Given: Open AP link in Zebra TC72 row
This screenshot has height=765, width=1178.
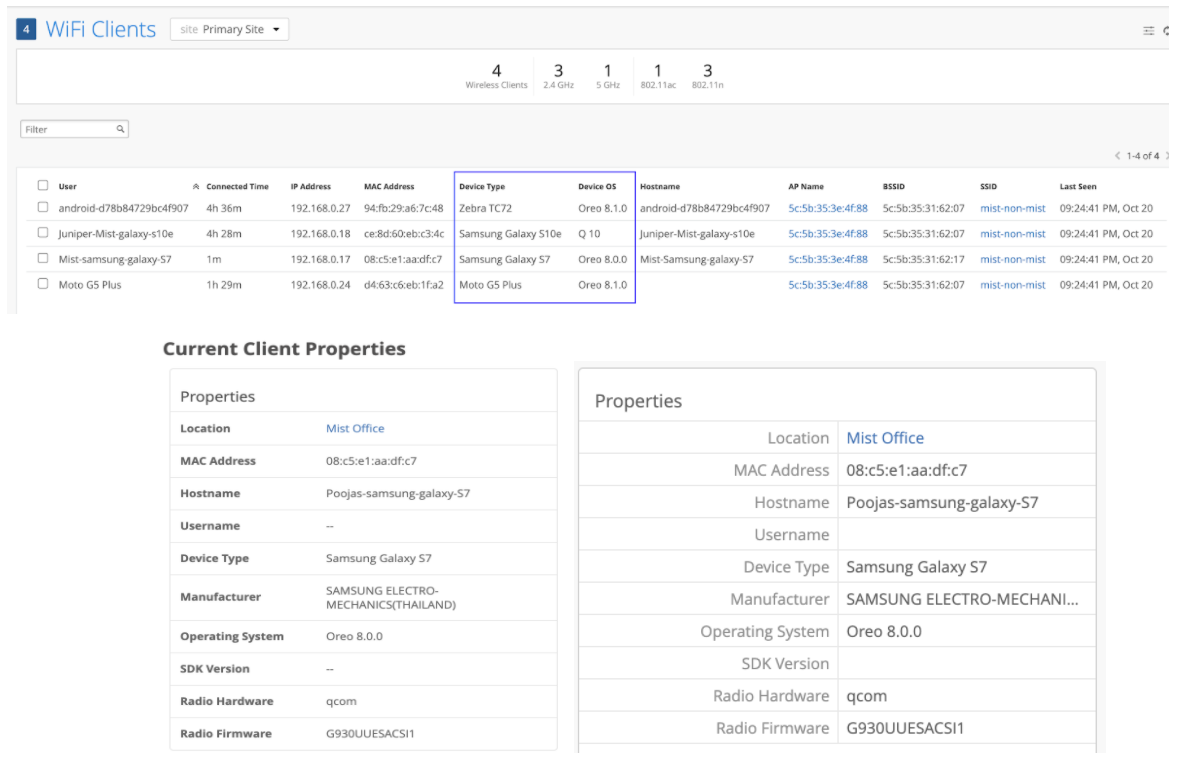Looking at the screenshot, I should coord(827,208).
